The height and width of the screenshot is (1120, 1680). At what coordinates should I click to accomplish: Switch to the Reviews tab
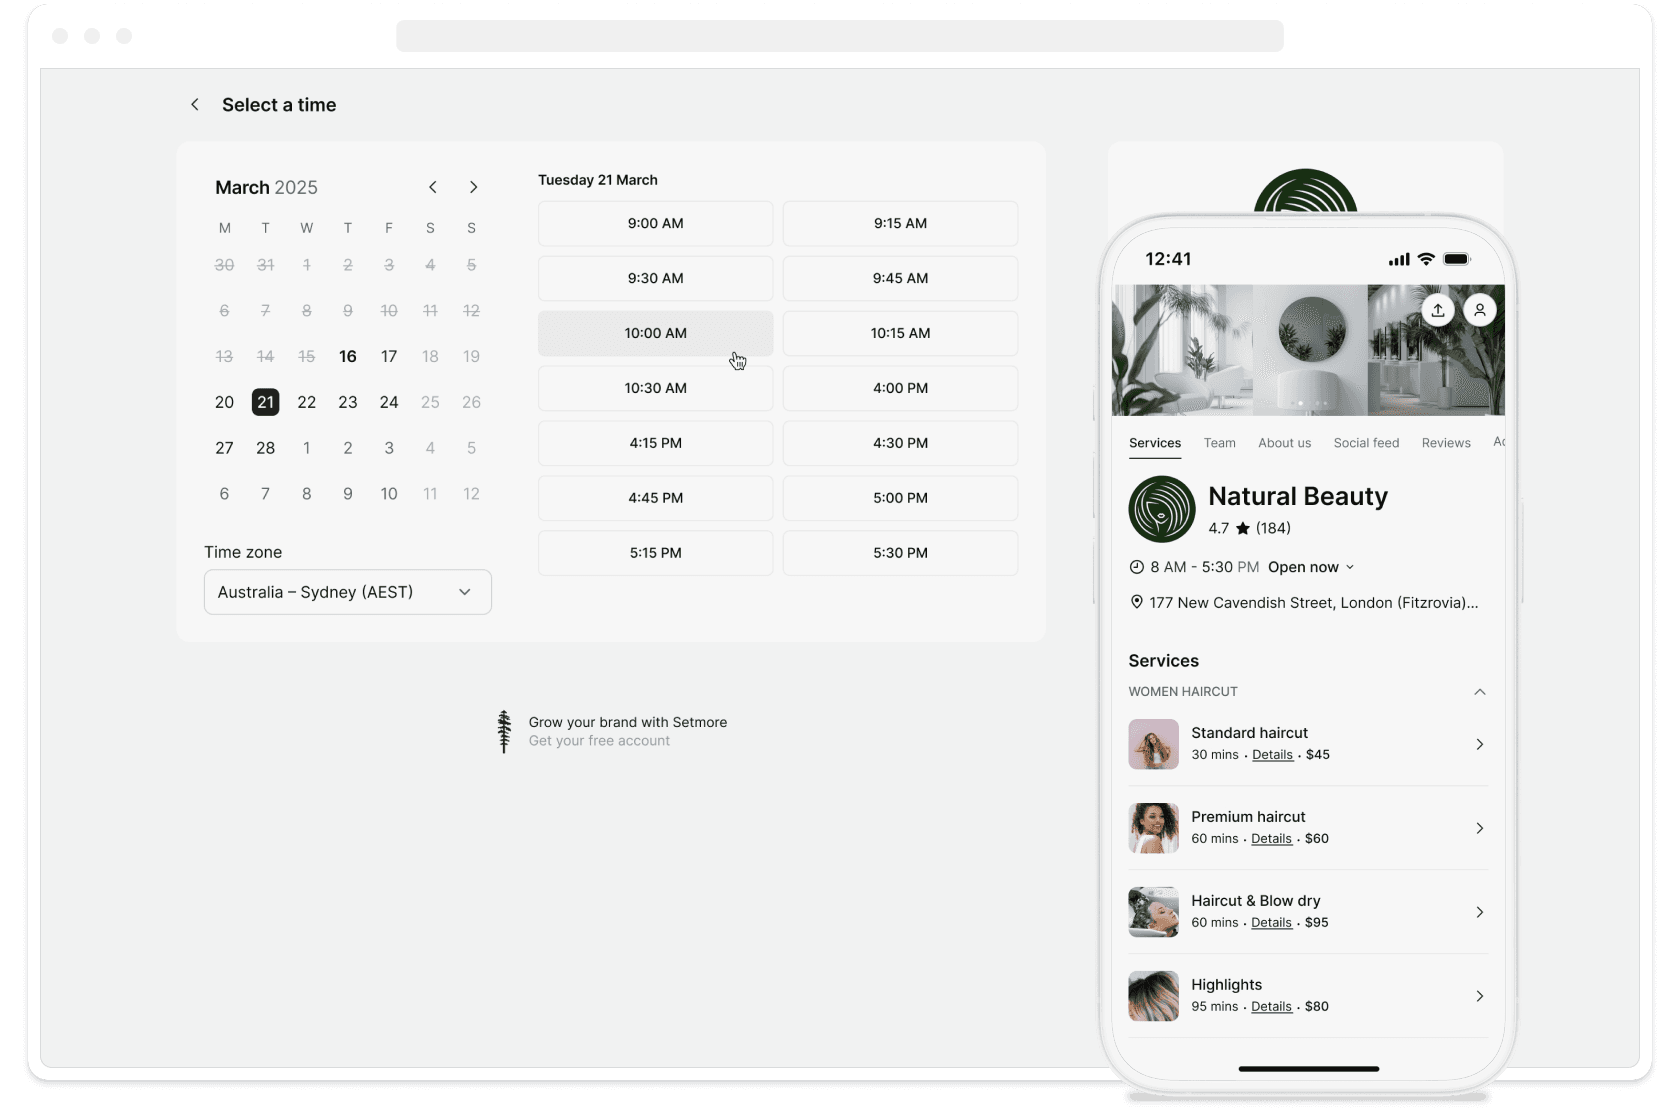click(1445, 442)
